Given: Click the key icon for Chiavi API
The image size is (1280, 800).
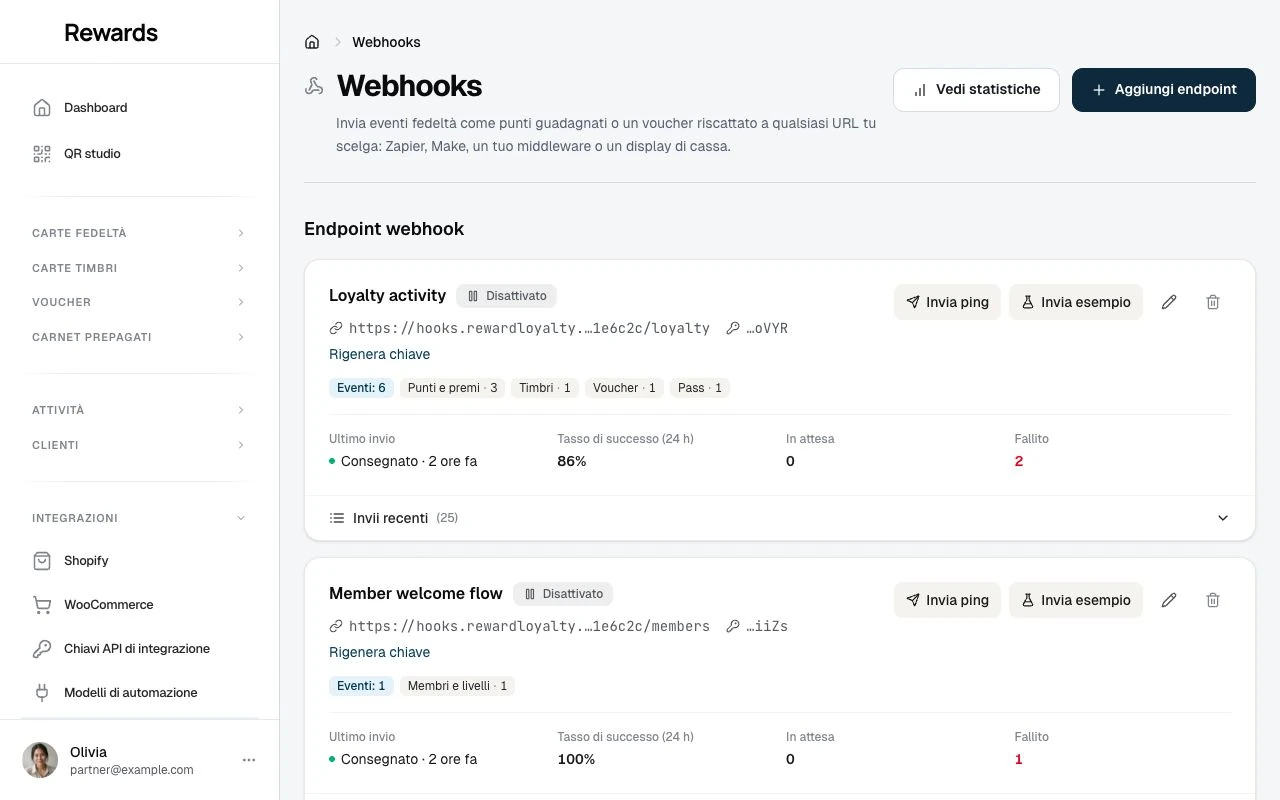Looking at the screenshot, I should click(x=42, y=649).
